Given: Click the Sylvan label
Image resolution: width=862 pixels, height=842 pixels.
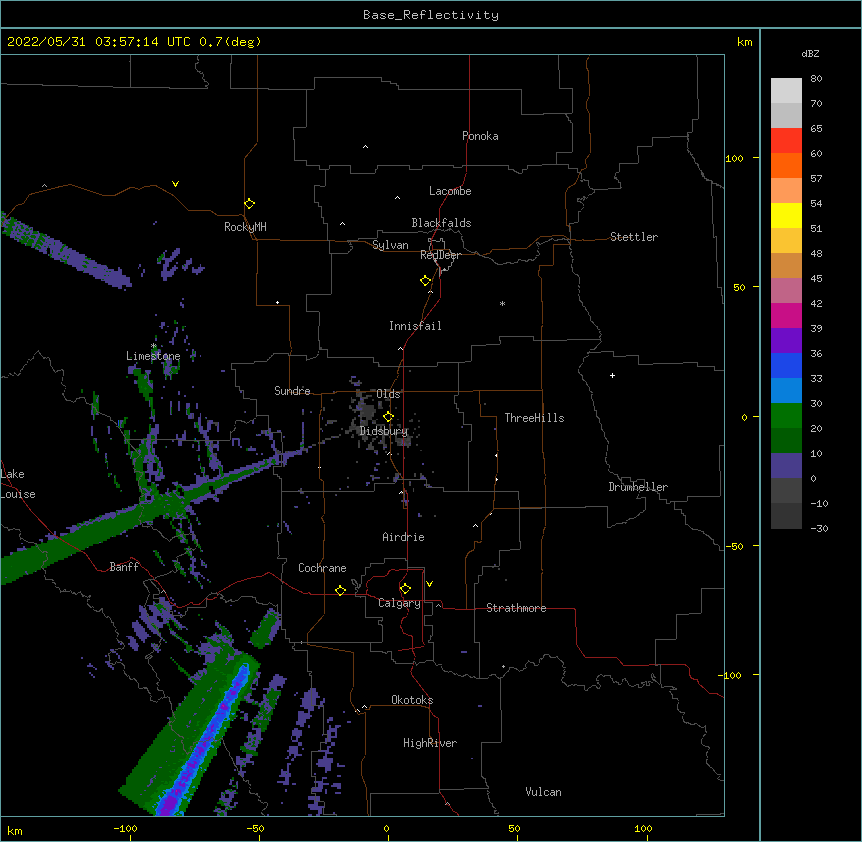Looking at the screenshot, I should click(x=390, y=245).
